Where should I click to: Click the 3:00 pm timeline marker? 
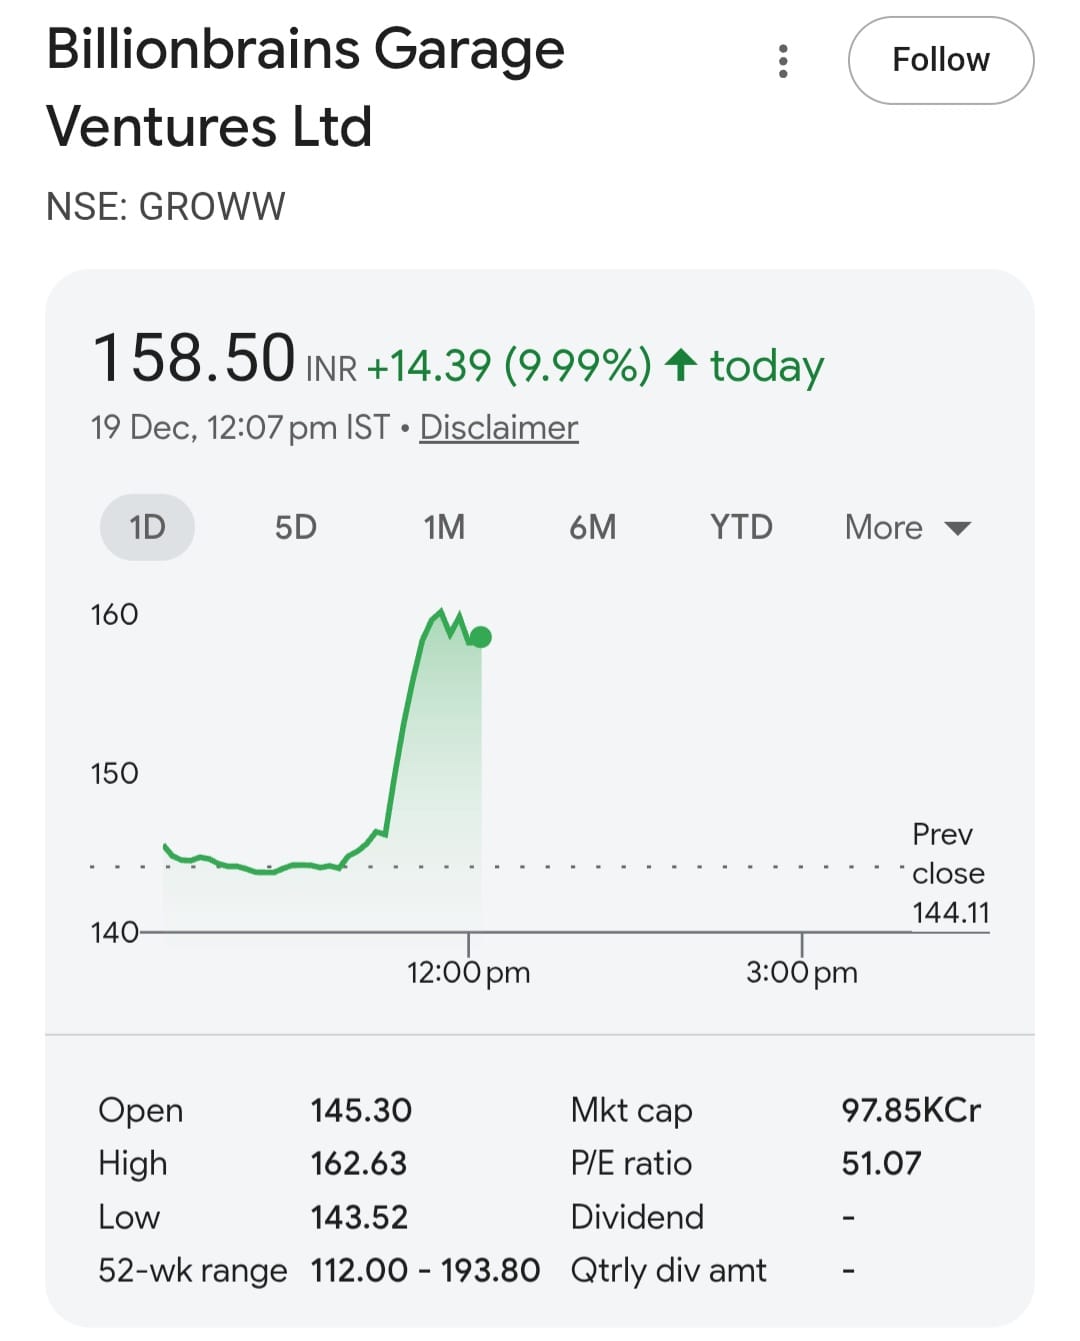point(801,971)
